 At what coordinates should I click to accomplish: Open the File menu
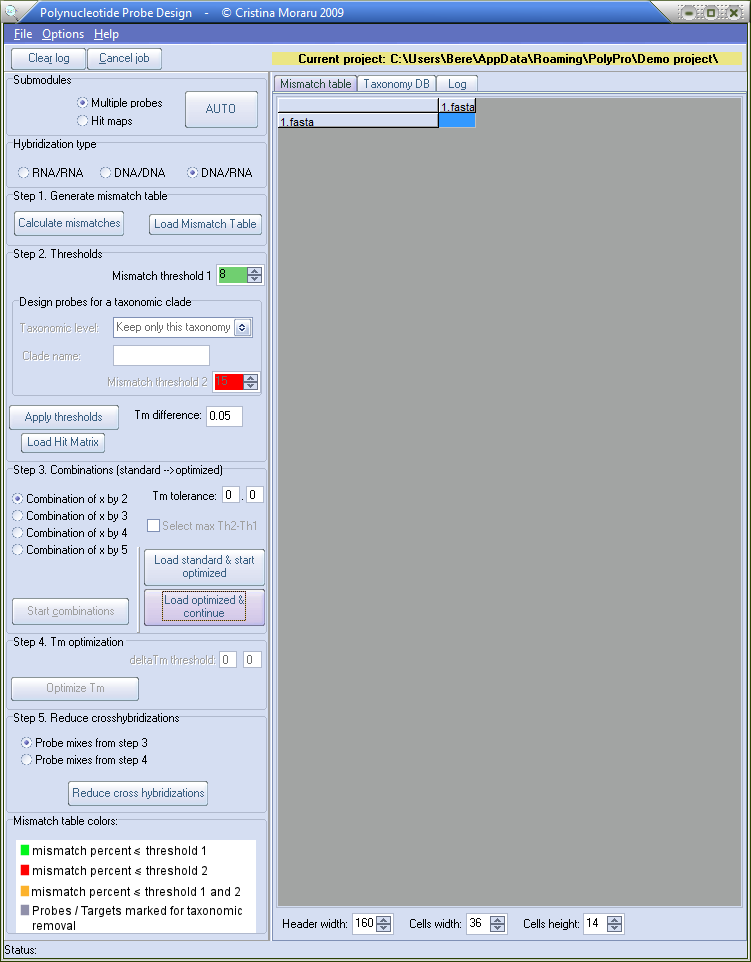[23, 34]
